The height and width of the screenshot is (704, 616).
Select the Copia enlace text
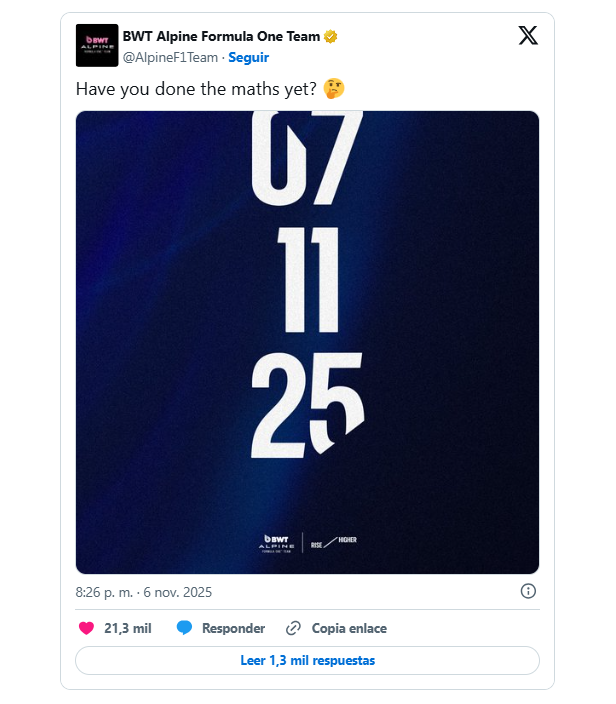tap(349, 628)
